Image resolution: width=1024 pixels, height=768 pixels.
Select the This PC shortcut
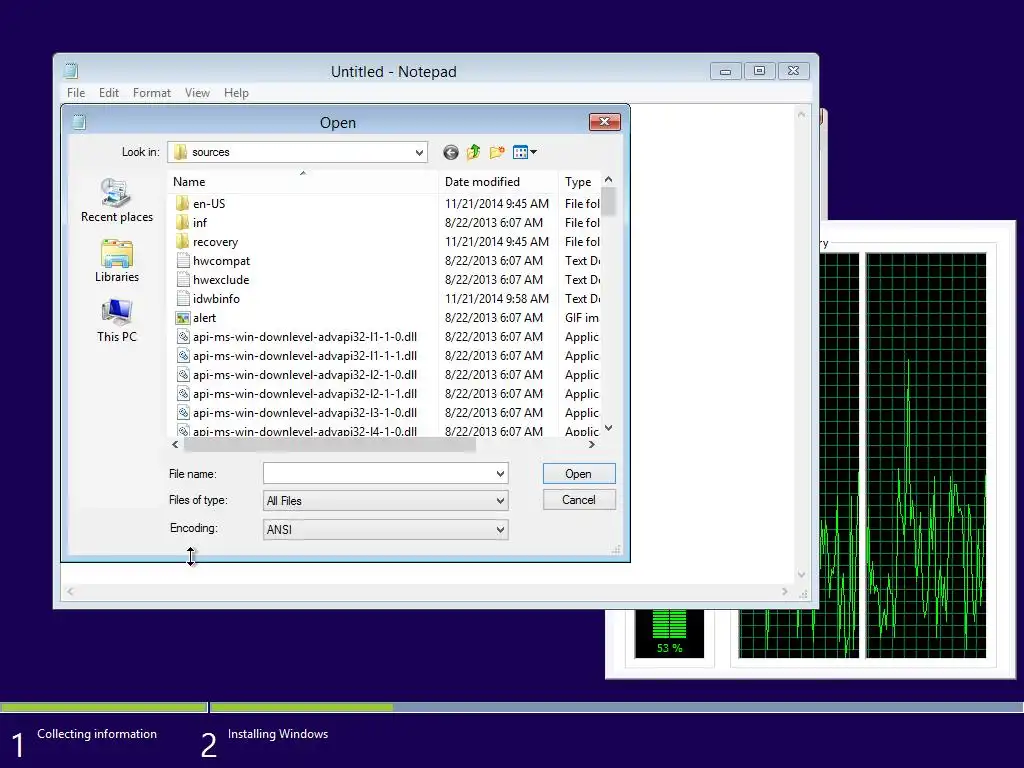pyautogui.click(x=117, y=321)
